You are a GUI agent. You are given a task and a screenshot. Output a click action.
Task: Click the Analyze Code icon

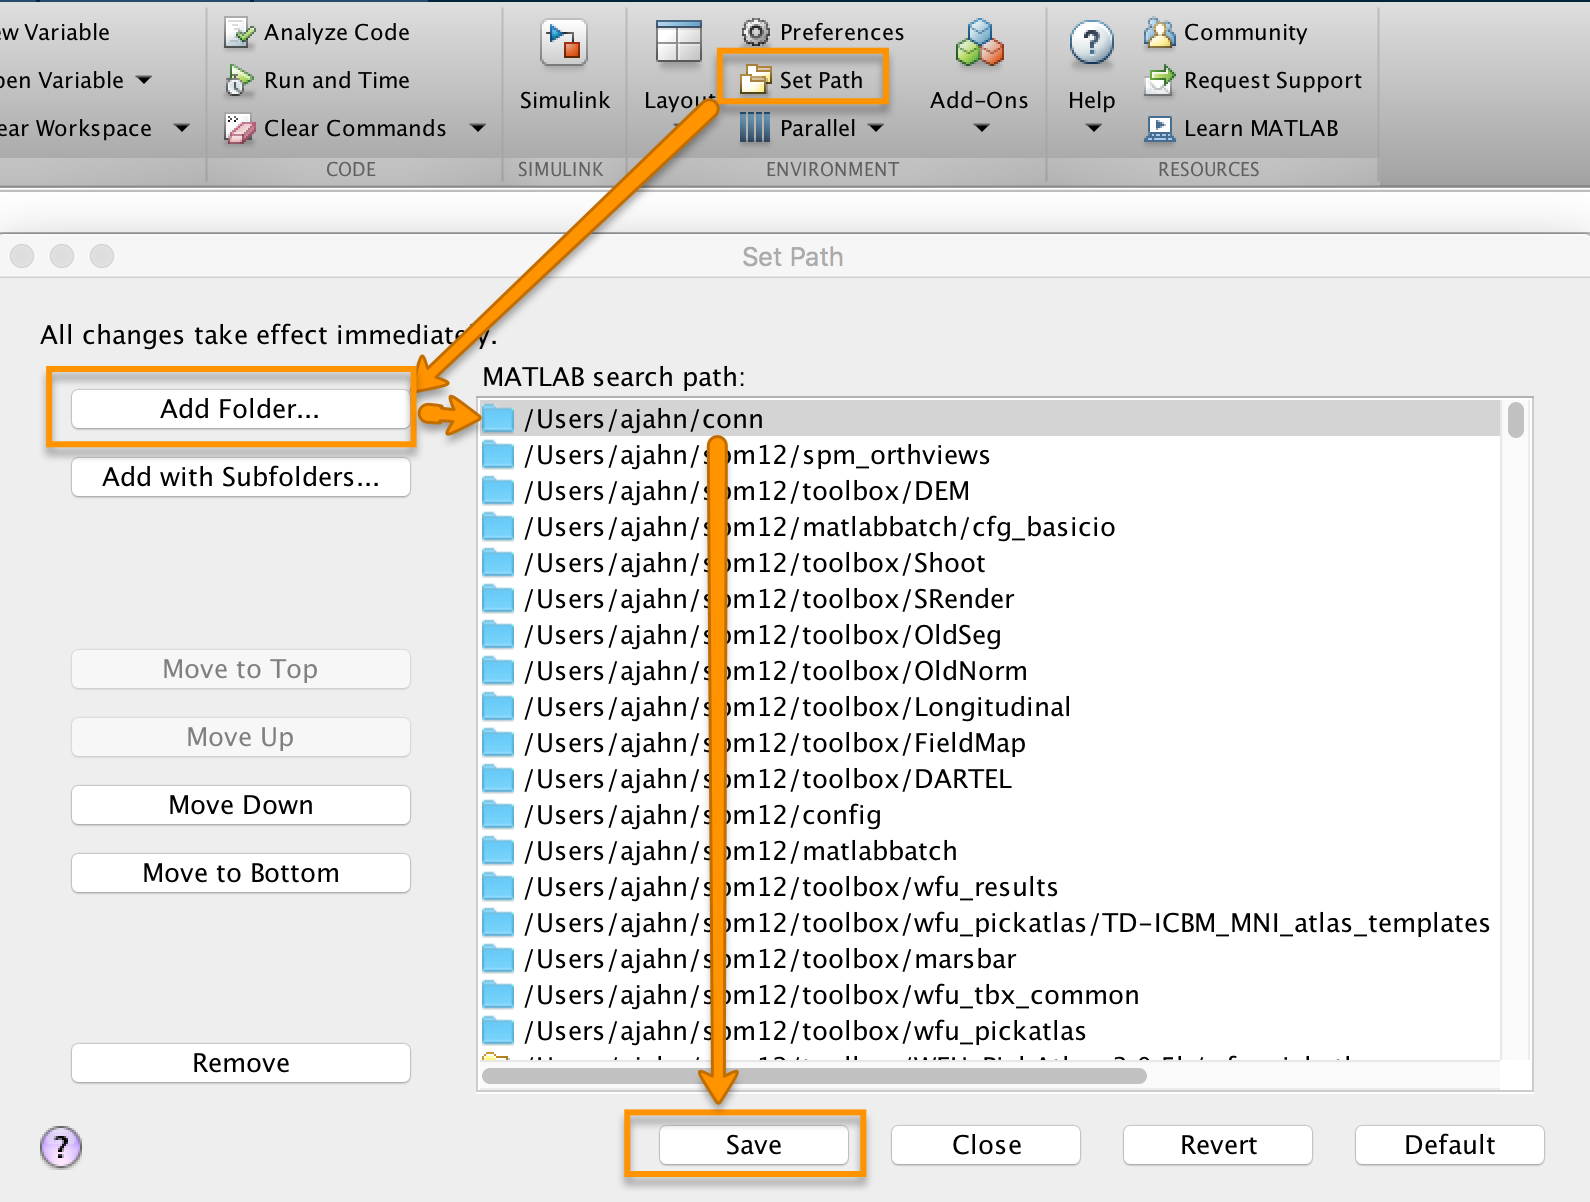click(x=240, y=32)
